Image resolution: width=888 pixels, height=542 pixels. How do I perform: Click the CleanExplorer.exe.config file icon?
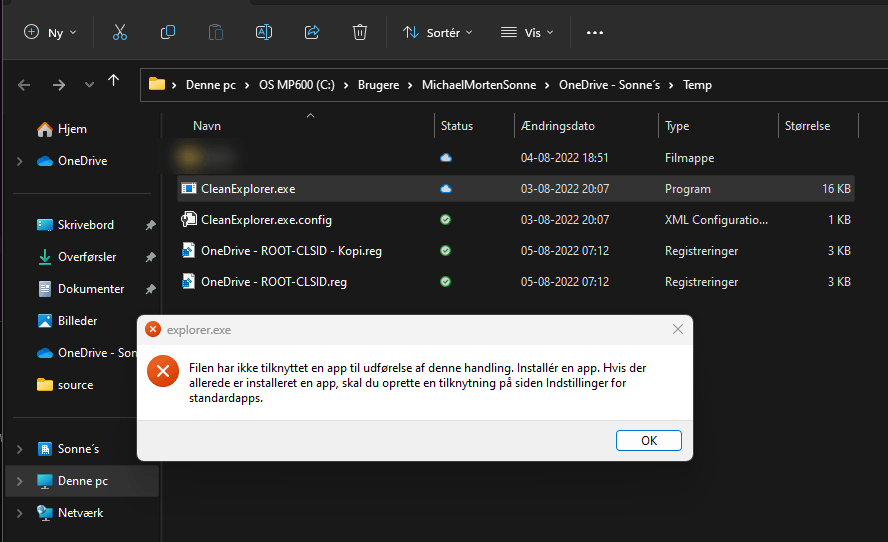[189, 219]
